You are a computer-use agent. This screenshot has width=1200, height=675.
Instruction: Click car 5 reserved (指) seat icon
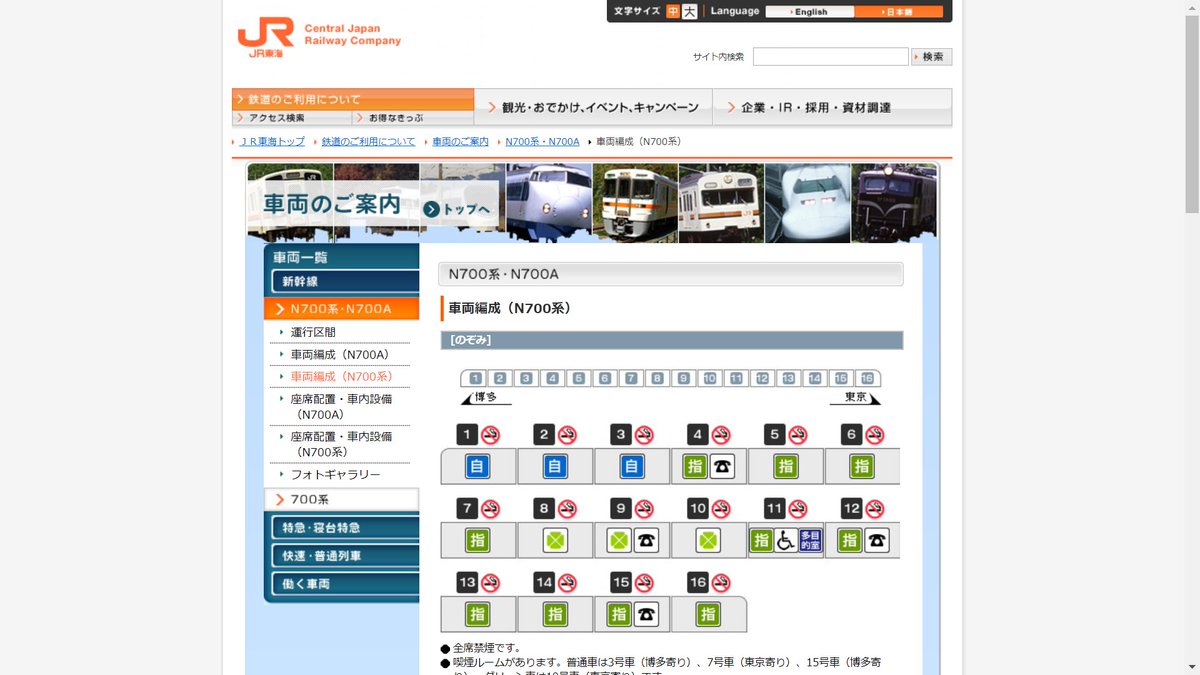785,466
